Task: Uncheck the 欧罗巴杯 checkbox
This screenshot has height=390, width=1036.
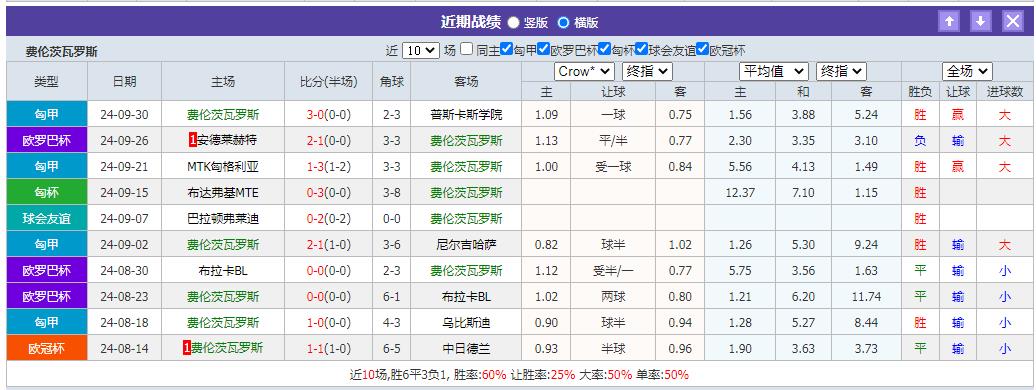Action: pyautogui.click(x=543, y=49)
